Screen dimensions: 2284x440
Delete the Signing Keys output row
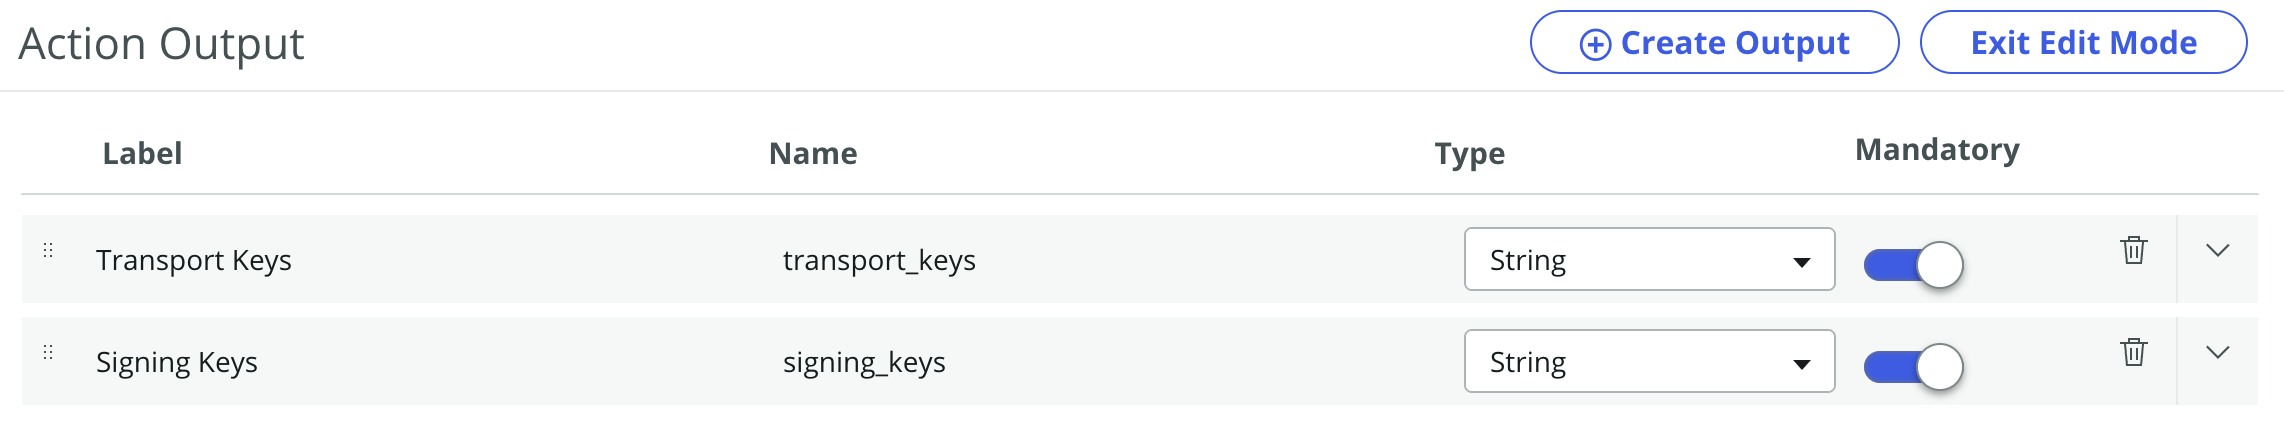[2133, 352]
